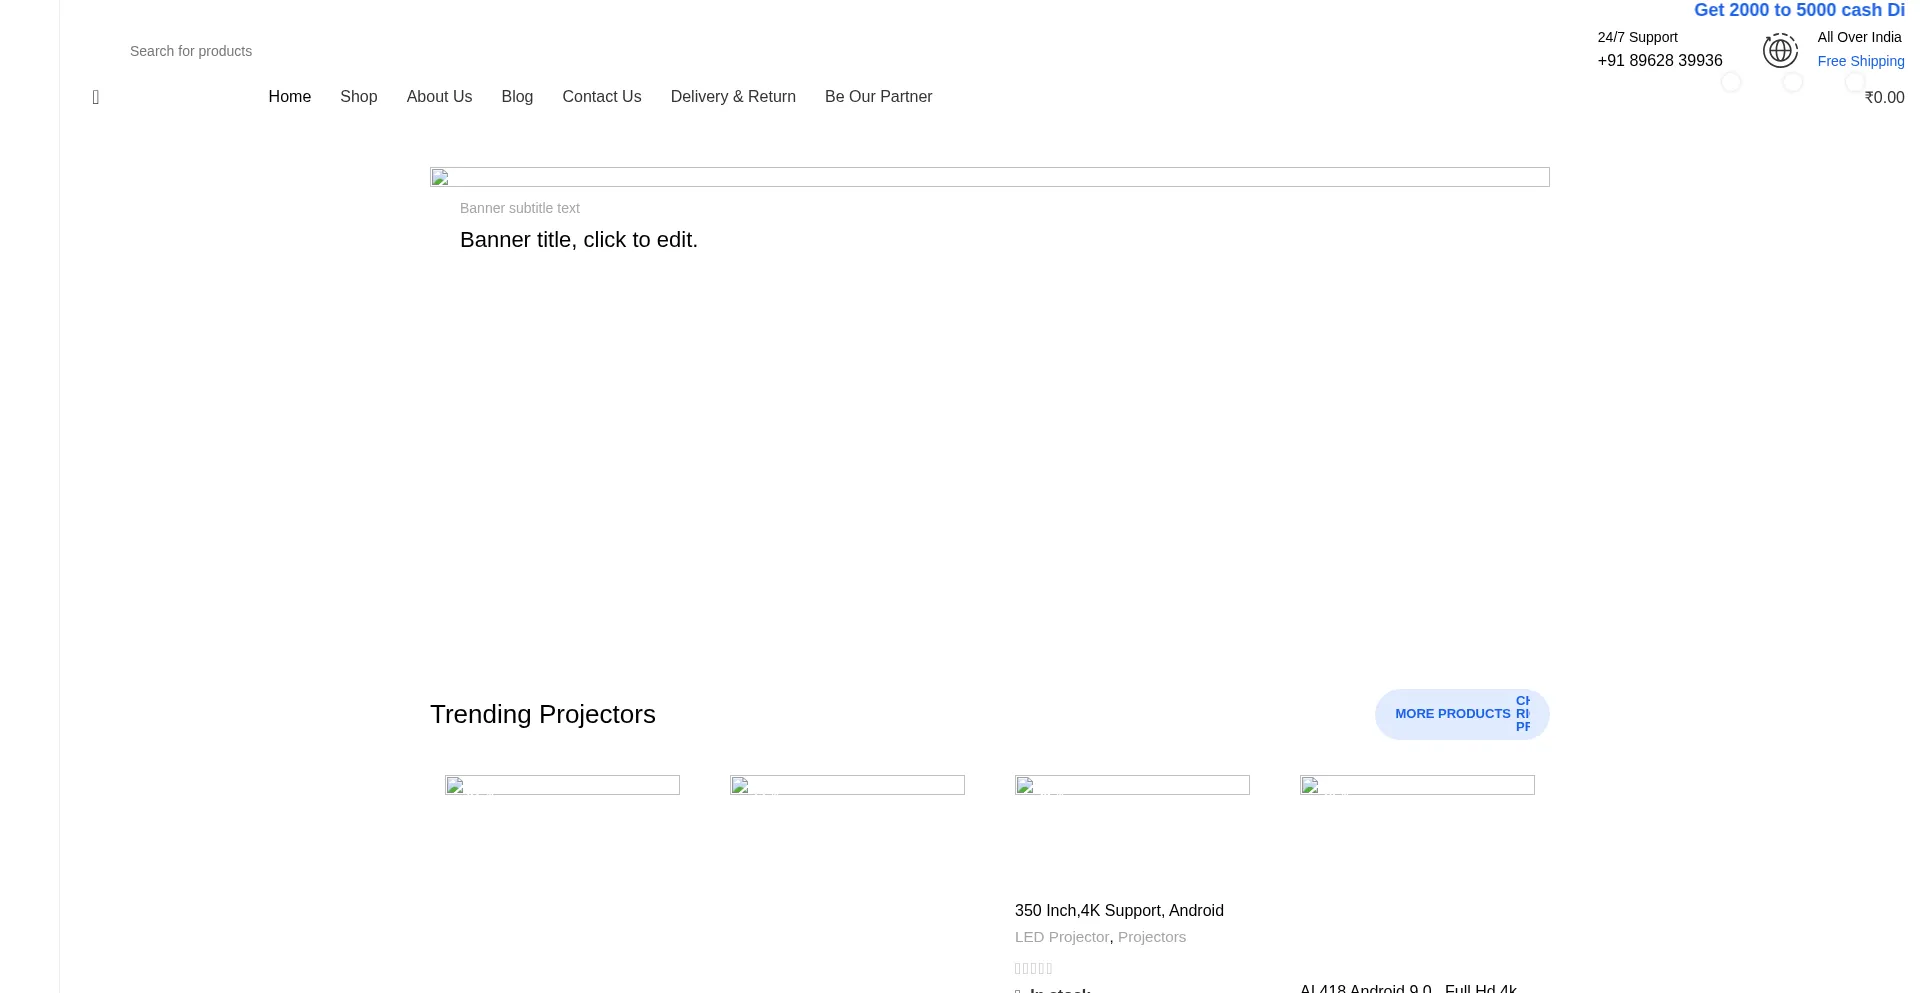Navigate to About Us page
This screenshot has height=993, width=1920.
[x=439, y=97]
